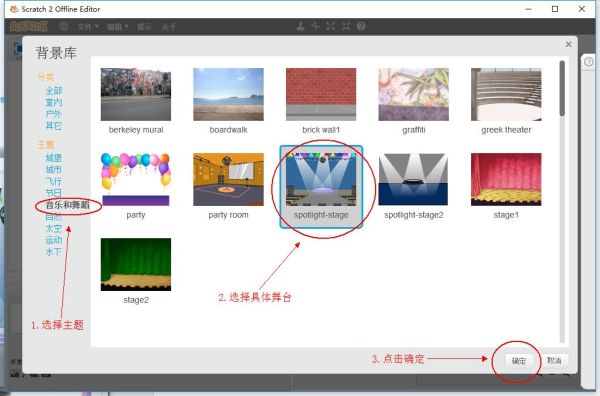The image size is (600, 396).
Task: Choose the 水下 theme
Action: tap(54, 252)
